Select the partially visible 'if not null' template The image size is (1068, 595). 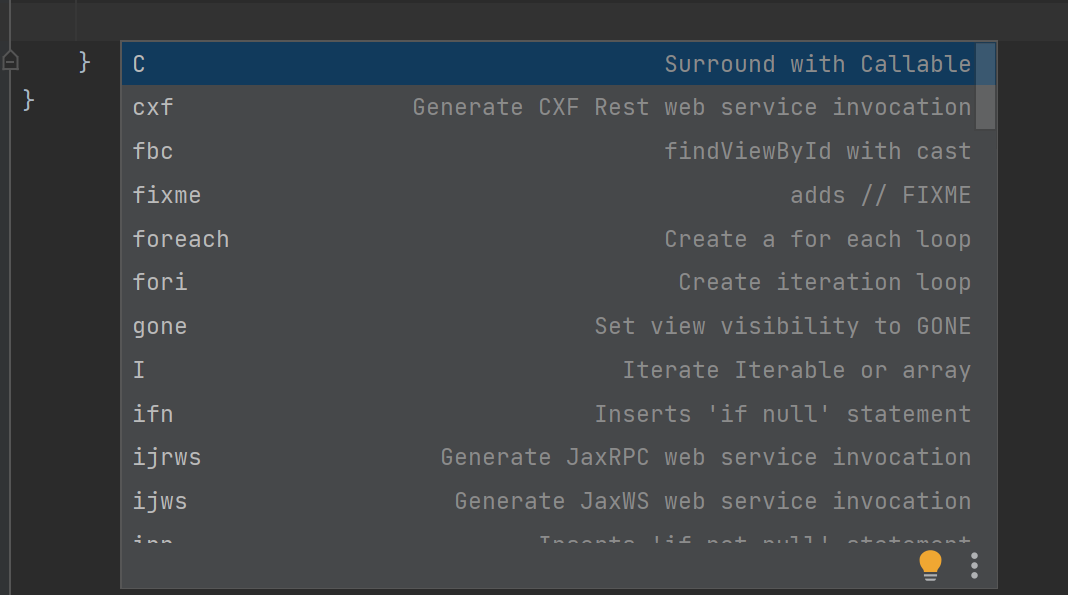tap(550, 540)
